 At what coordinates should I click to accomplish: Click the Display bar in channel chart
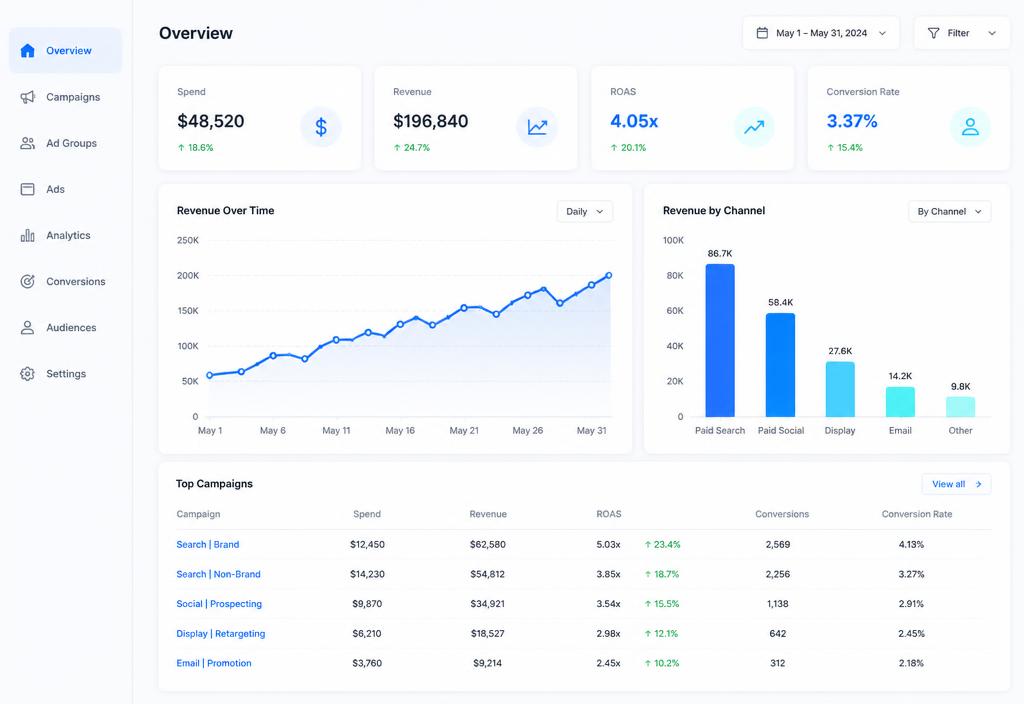click(x=840, y=389)
